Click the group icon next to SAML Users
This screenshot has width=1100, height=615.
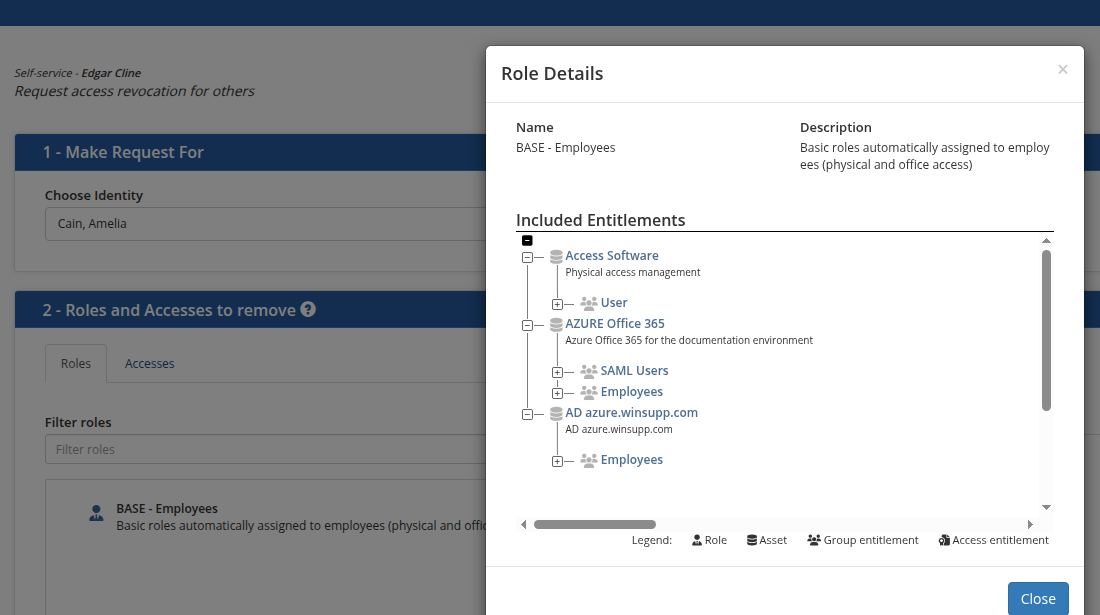pyautogui.click(x=589, y=371)
